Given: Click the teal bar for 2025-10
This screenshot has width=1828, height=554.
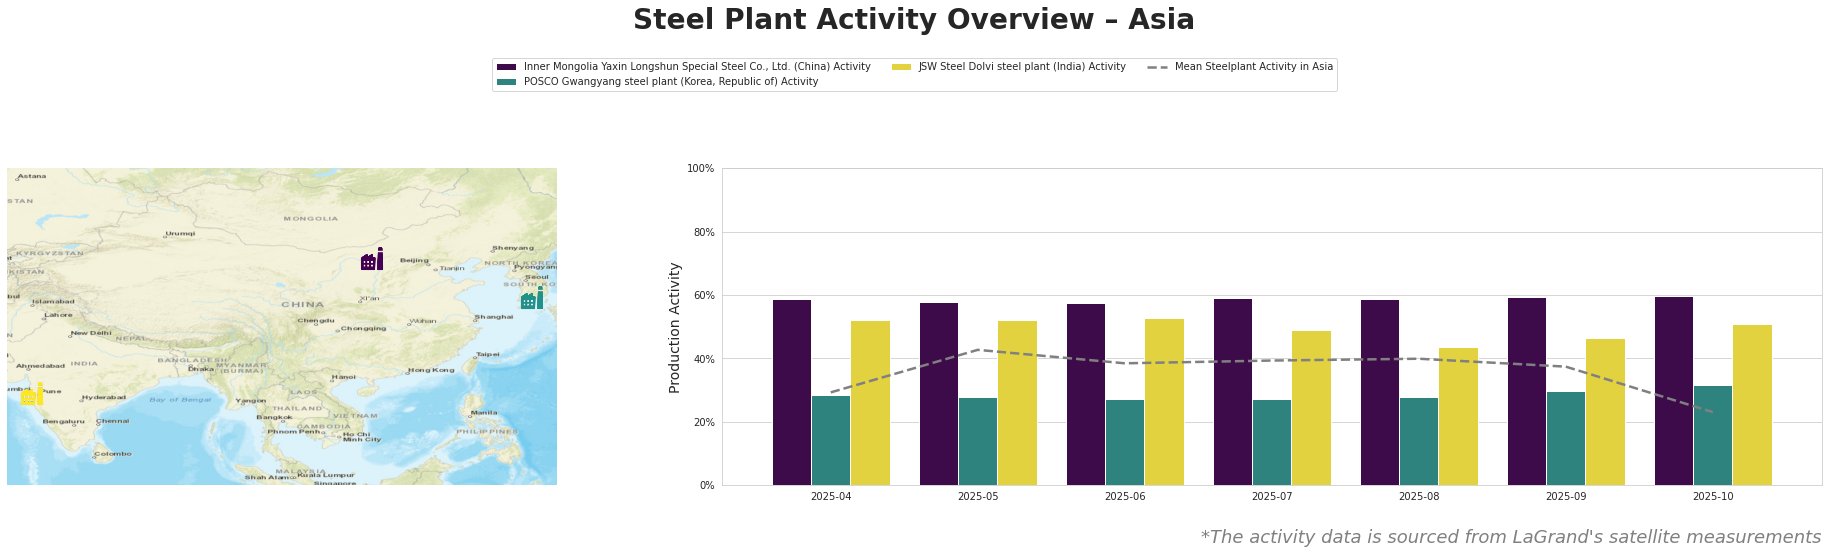Looking at the screenshot, I should 1713,435.
